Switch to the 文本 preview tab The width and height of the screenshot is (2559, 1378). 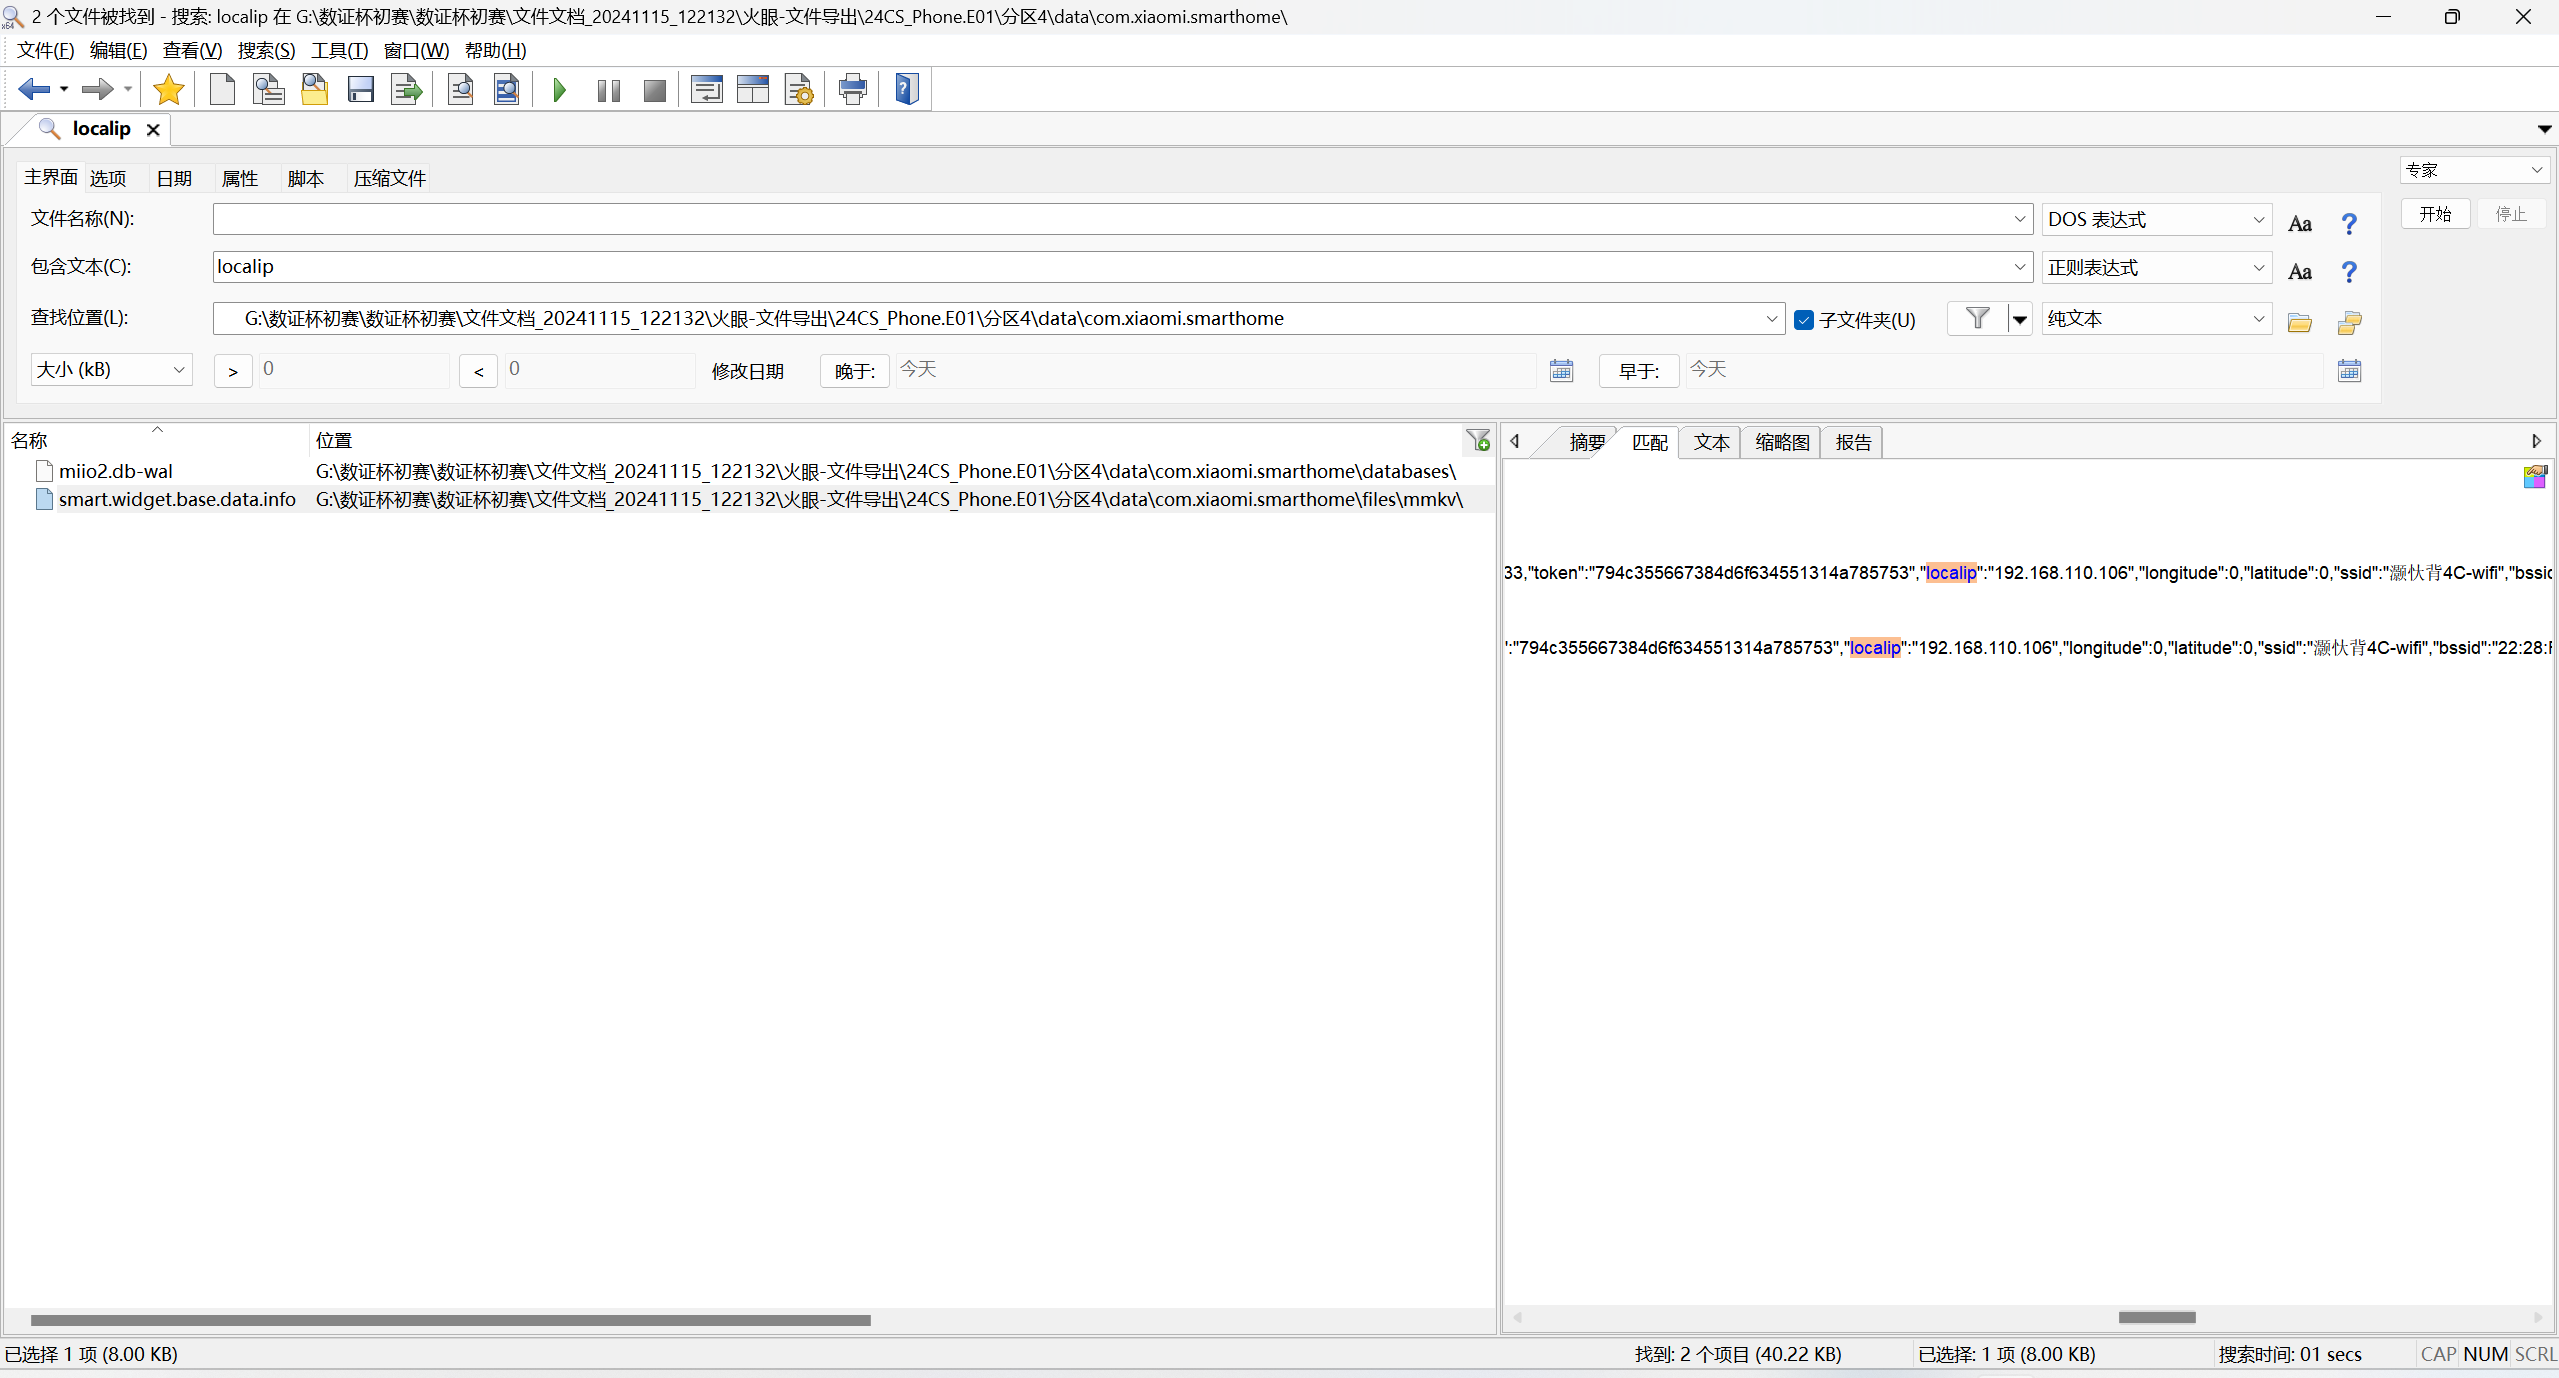(1710, 442)
